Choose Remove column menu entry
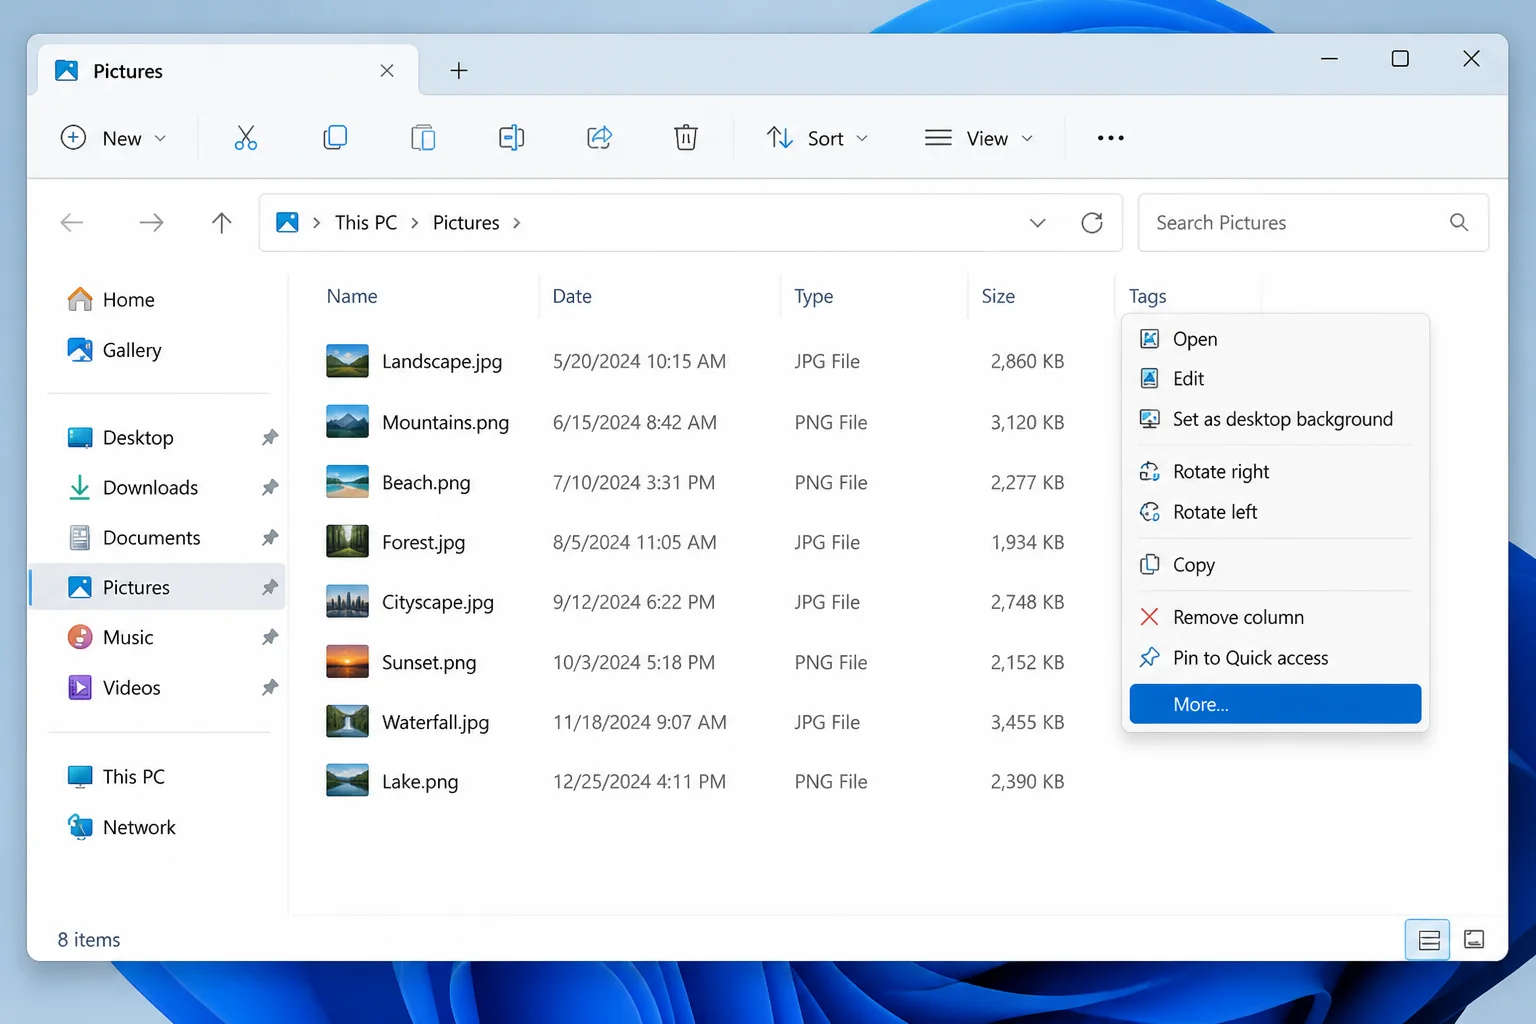This screenshot has width=1536, height=1024. click(1275, 617)
